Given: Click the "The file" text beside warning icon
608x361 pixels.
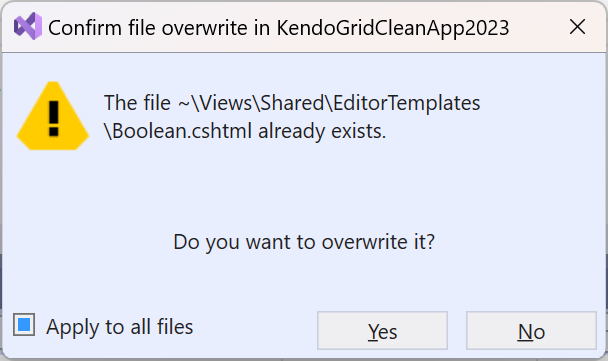Looking at the screenshot, I should point(137,103).
